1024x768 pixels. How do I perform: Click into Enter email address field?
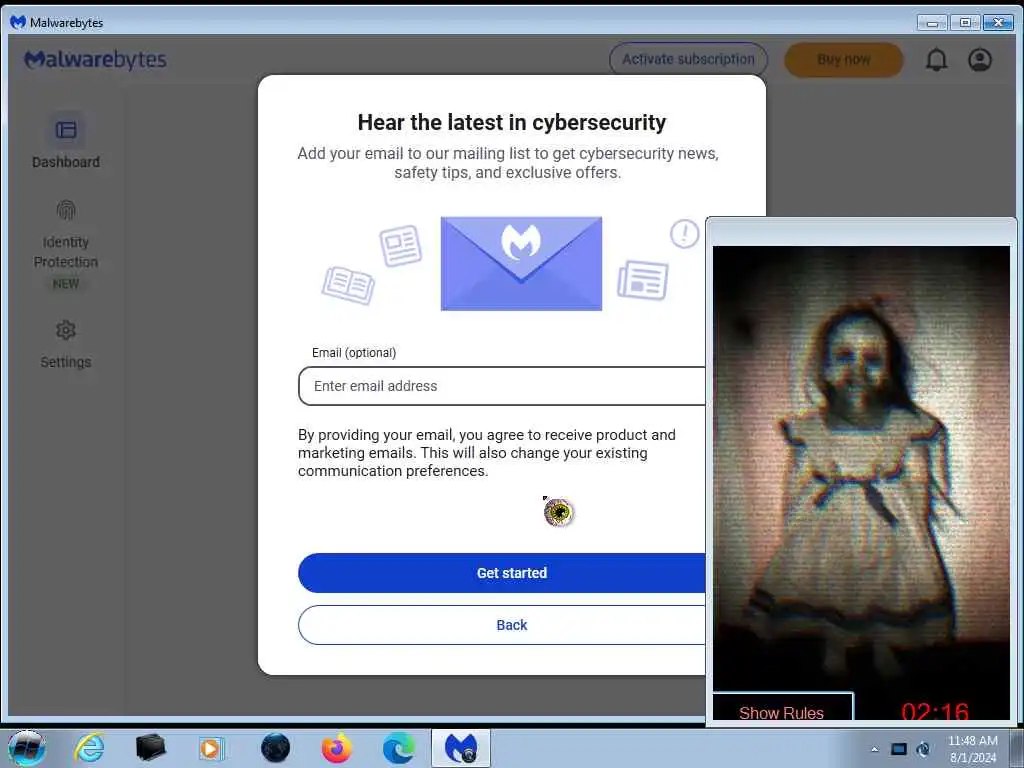[502, 386]
